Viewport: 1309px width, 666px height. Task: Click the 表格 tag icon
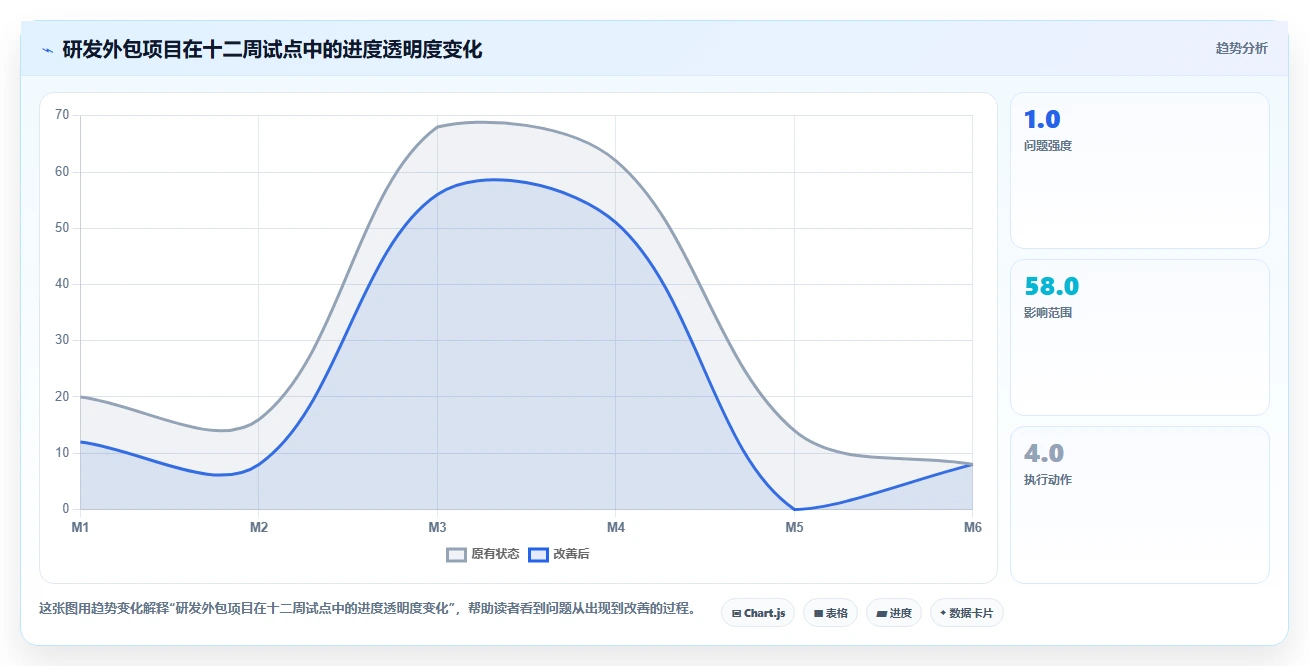(818, 613)
